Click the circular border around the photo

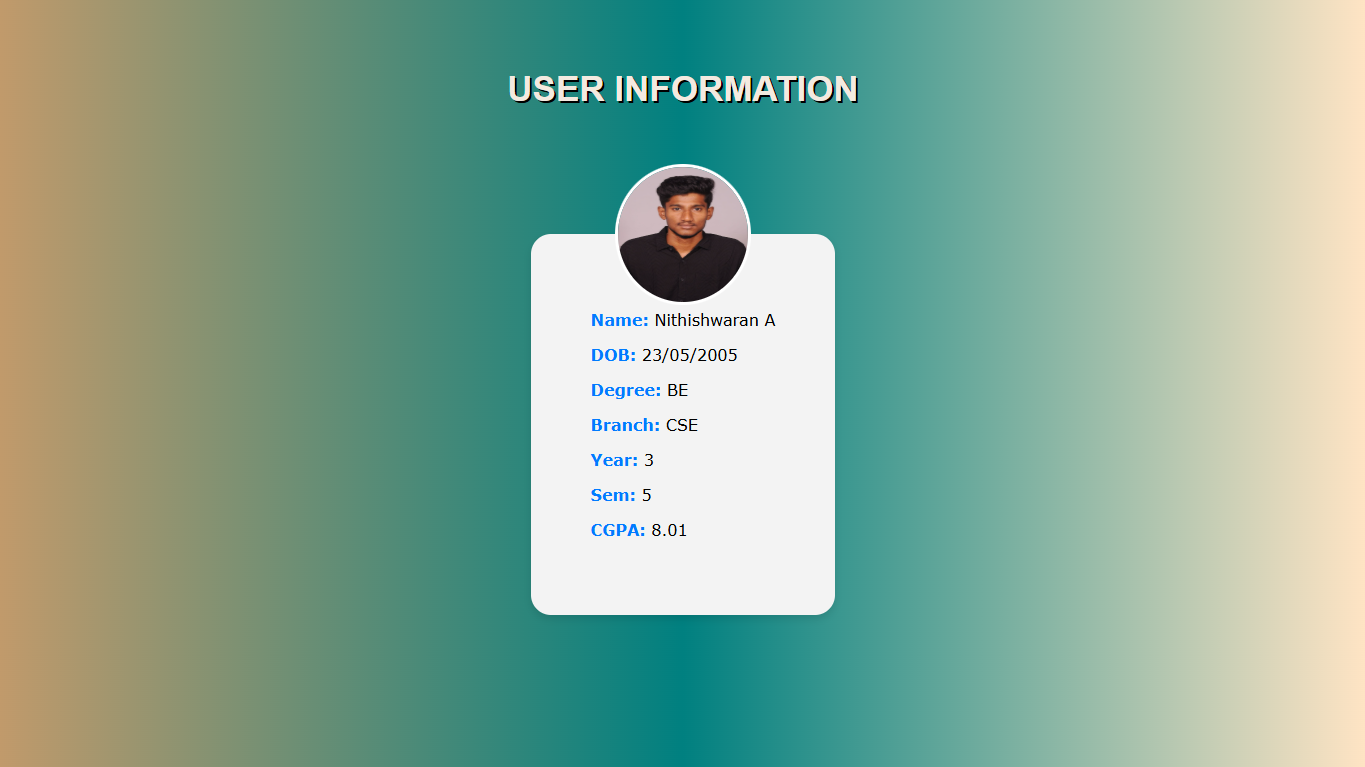click(682, 169)
